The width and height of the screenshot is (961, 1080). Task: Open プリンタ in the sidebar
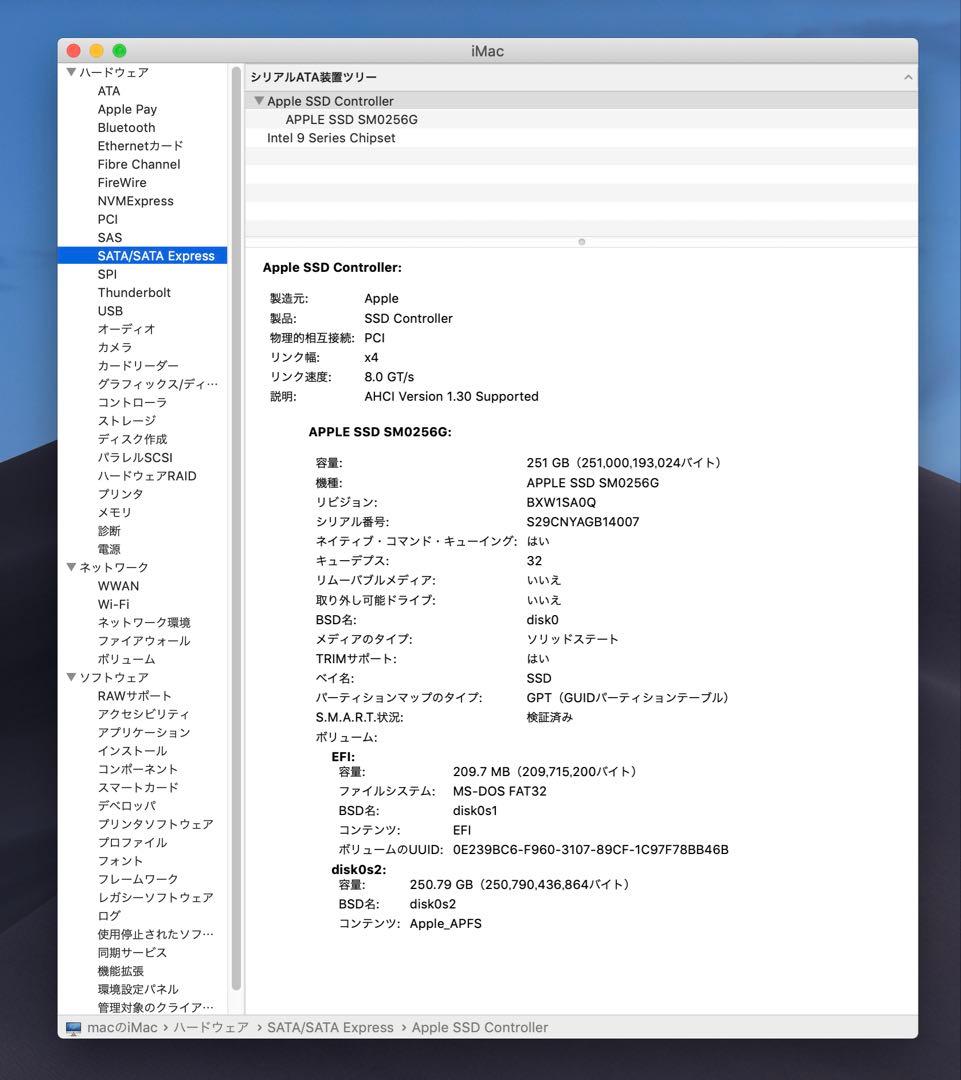pos(120,494)
